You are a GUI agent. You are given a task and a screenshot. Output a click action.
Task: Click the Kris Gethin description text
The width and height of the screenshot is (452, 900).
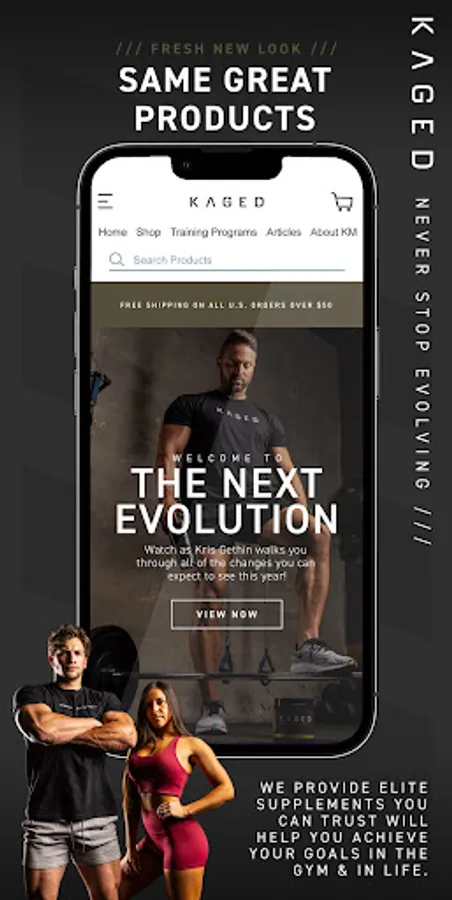(x=226, y=563)
